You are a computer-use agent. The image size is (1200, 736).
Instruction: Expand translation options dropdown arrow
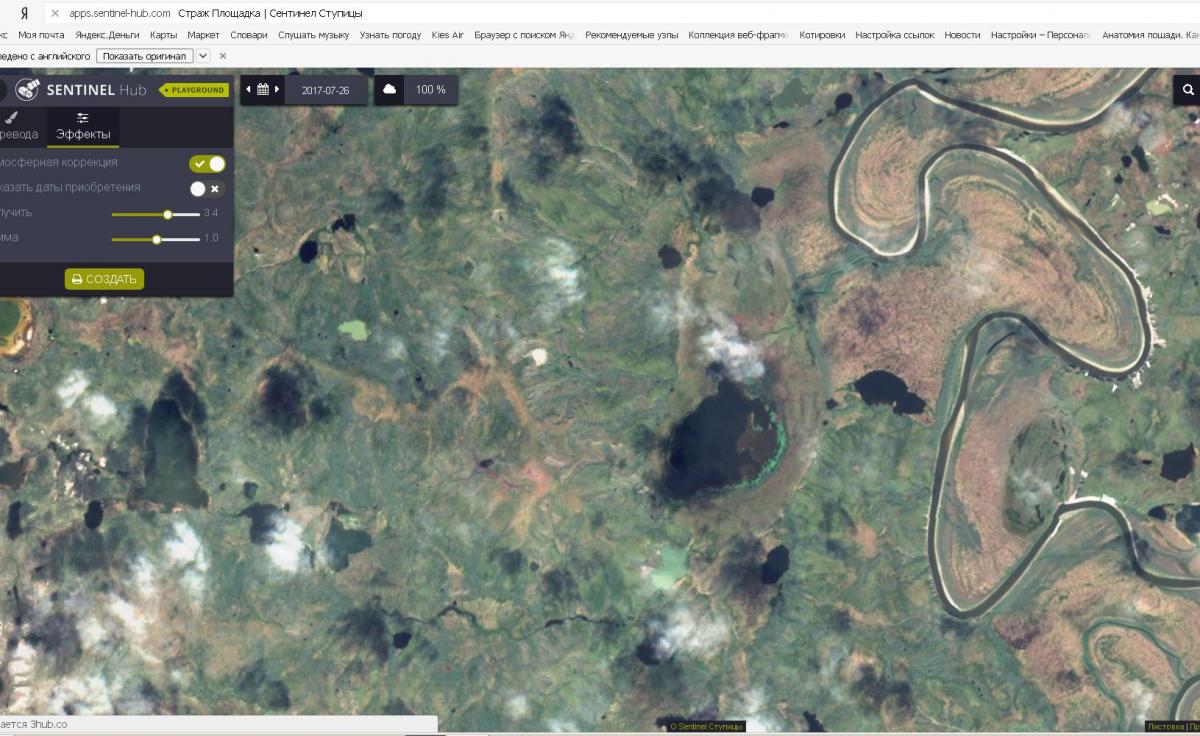click(204, 56)
